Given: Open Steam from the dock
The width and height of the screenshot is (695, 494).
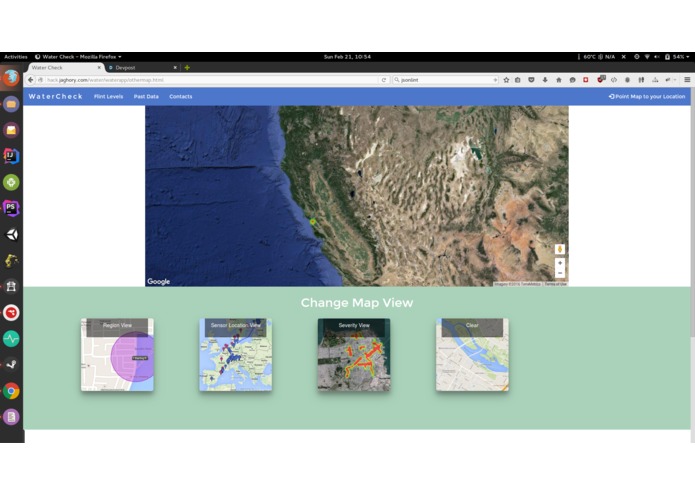Looking at the screenshot, I should [x=11, y=365].
